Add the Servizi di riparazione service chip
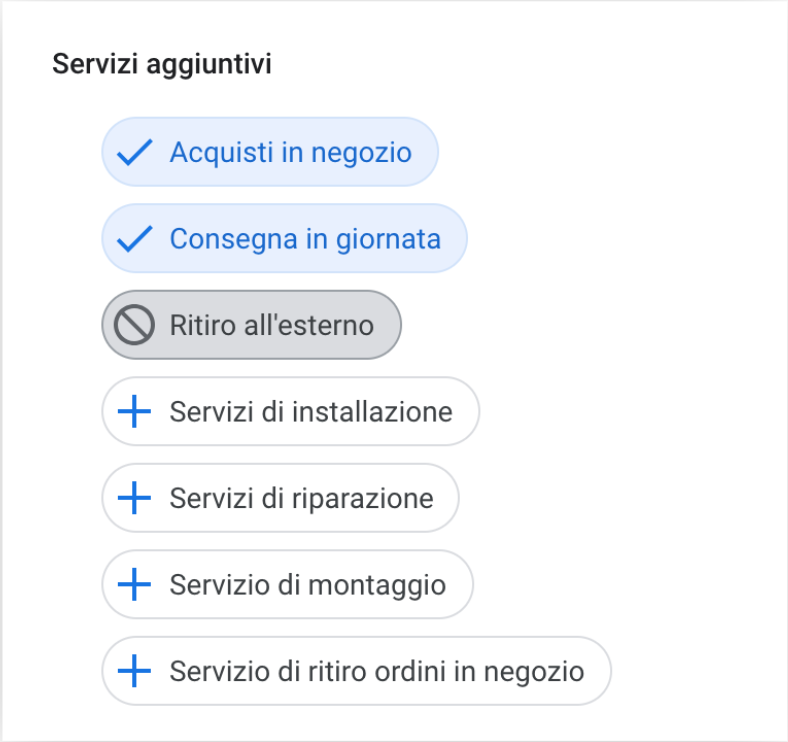This screenshot has height=742, width=788. (x=280, y=498)
